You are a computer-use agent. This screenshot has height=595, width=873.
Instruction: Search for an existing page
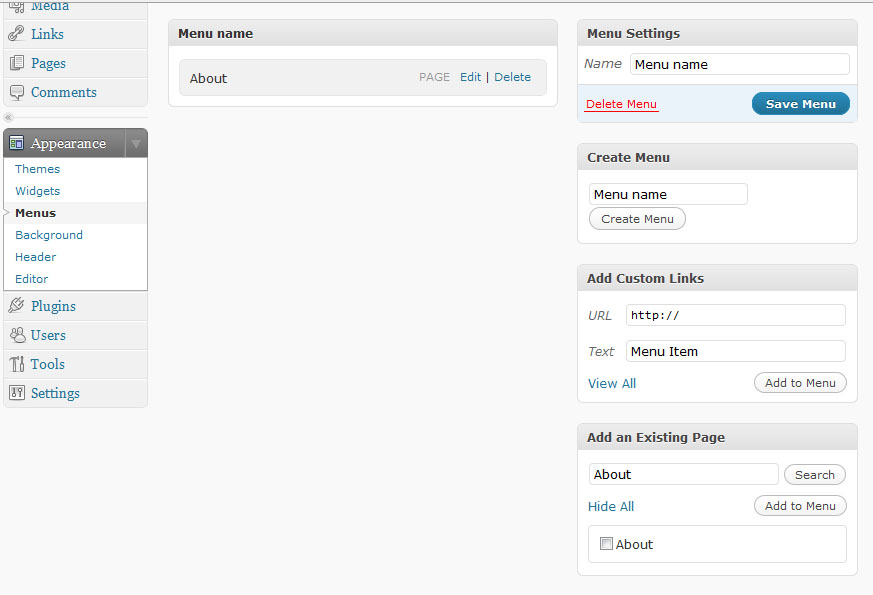coord(815,475)
